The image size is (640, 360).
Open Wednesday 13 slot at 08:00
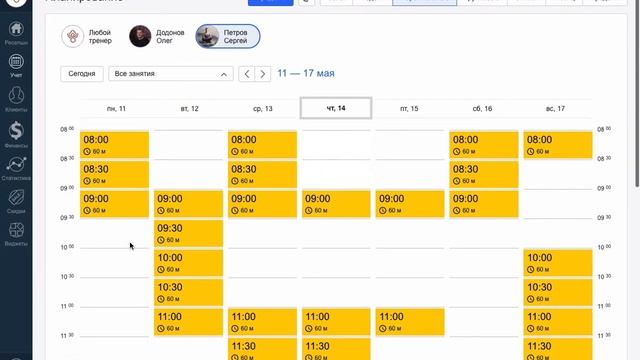click(262, 144)
